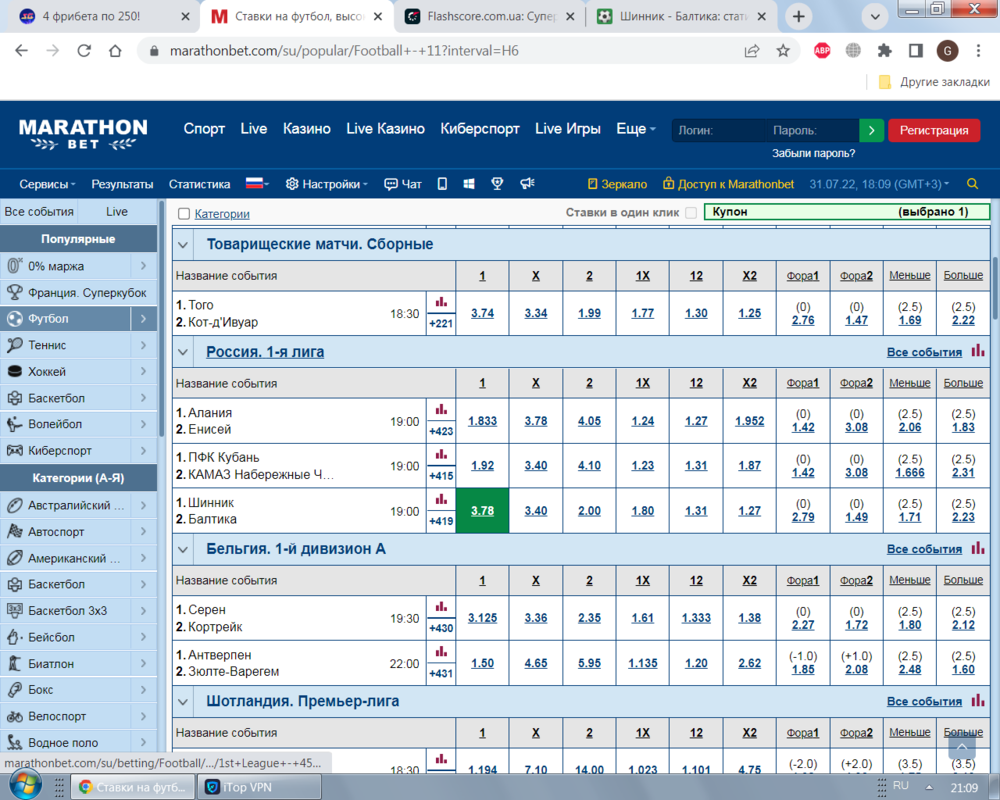This screenshot has height=800, width=1000.
Task: Open Киберспорт in the top menu
Action: click(480, 129)
